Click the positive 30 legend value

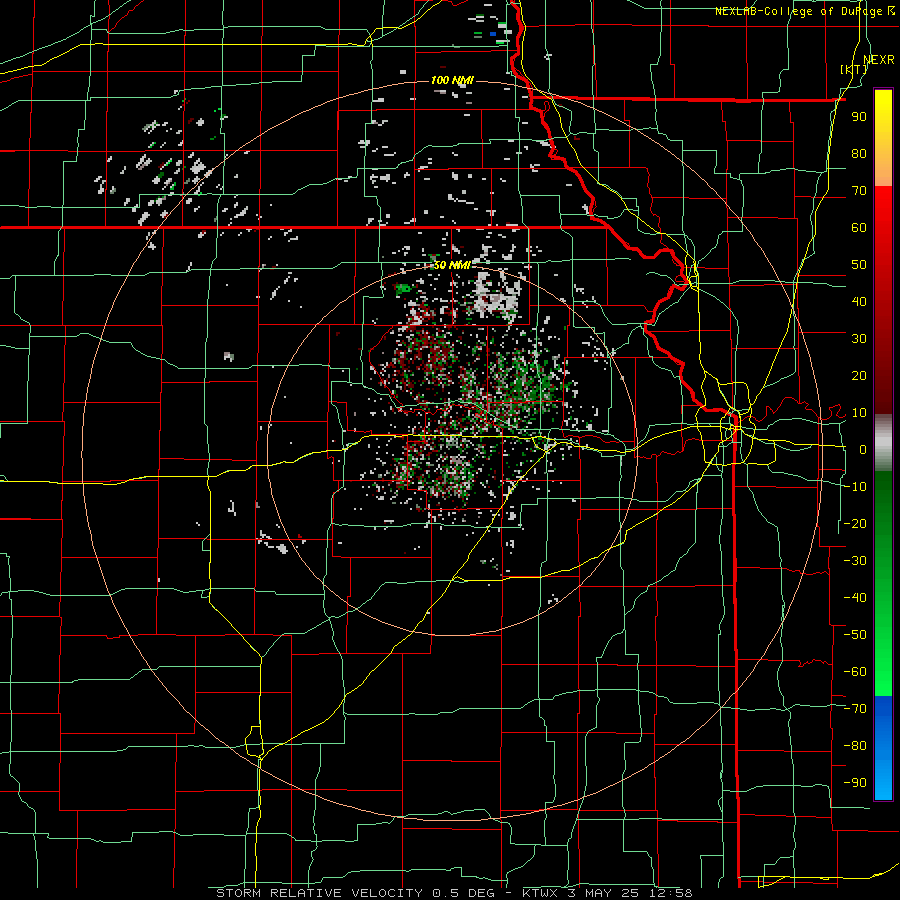859,339
